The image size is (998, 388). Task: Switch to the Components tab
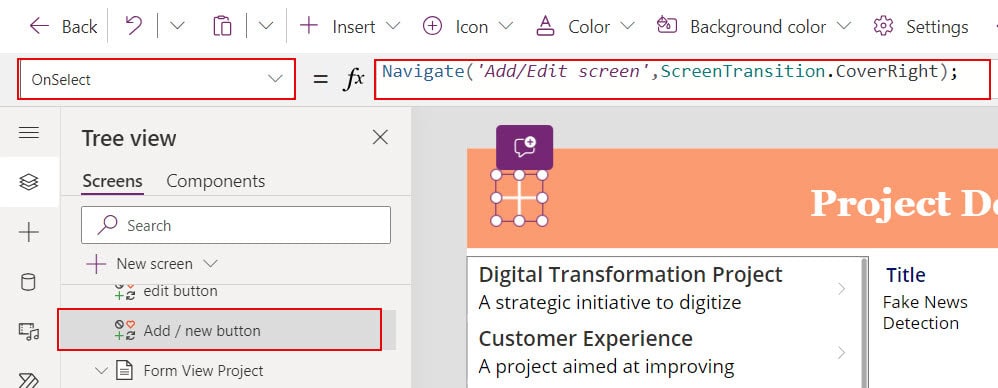coord(216,181)
